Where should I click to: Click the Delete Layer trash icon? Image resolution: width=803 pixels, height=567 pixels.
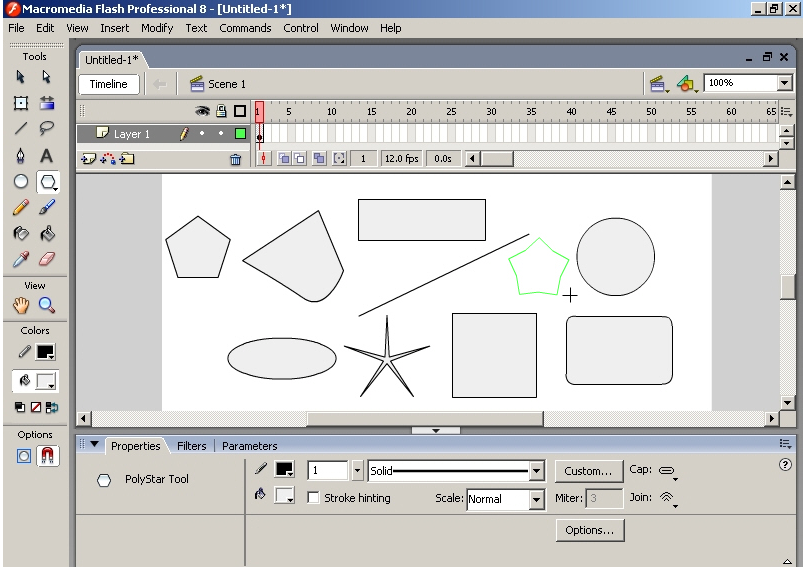click(x=236, y=160)
